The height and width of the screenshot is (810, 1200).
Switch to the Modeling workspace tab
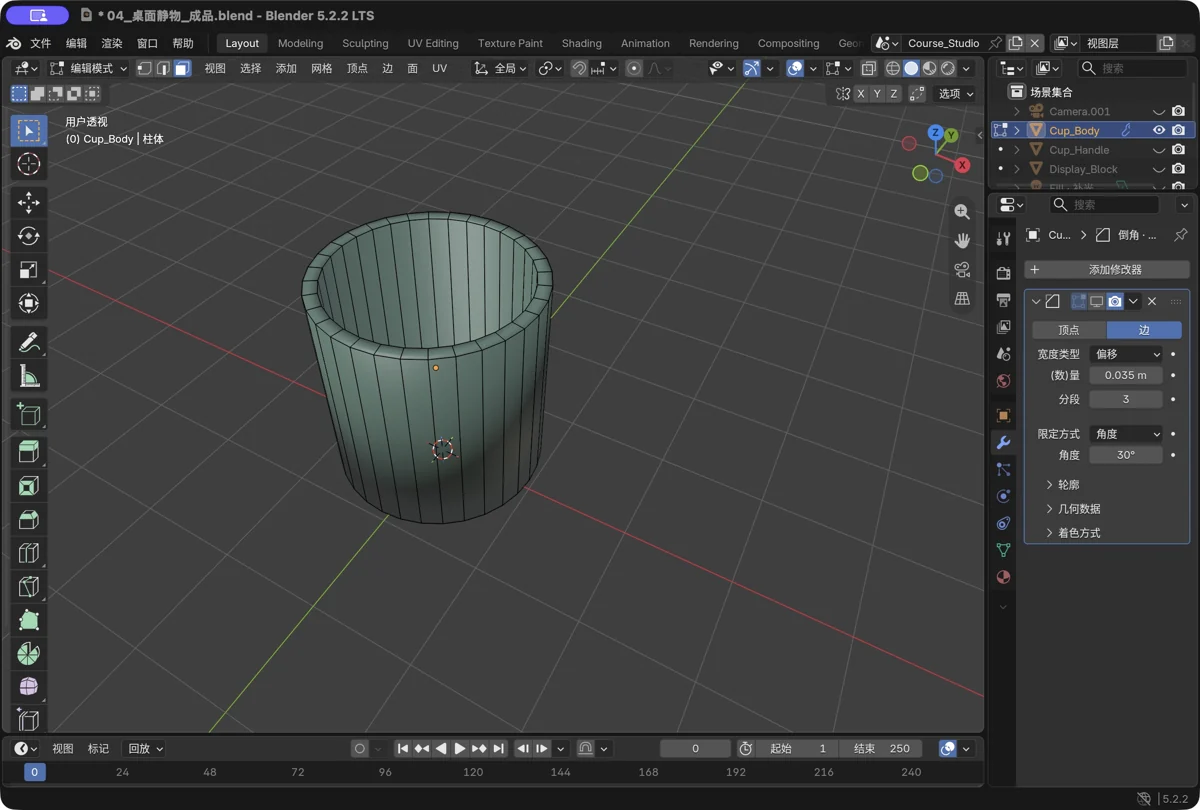tap(300, 43)
